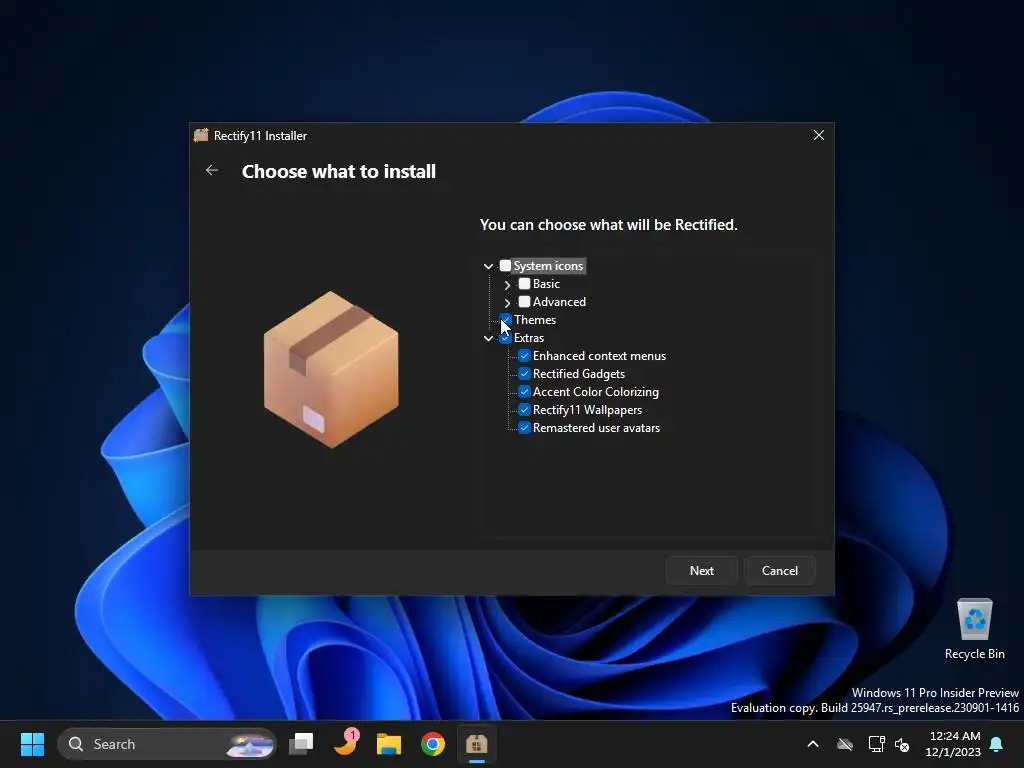Collapse the System icons tree node
This screenshot has width=1024, height=768.
488,266
